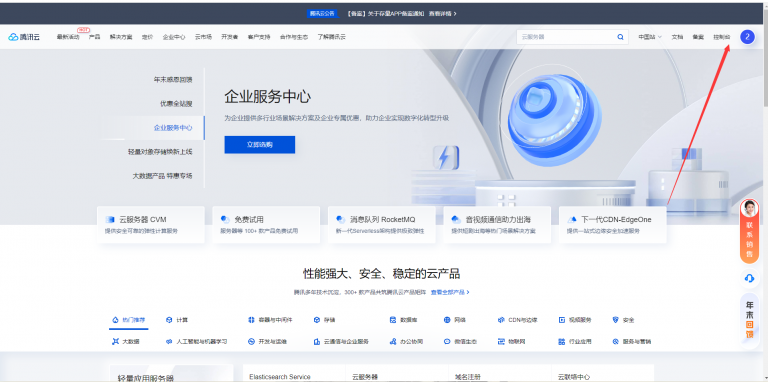Select the 年末感恩回馈 banner tab

(x=173, y=79)
